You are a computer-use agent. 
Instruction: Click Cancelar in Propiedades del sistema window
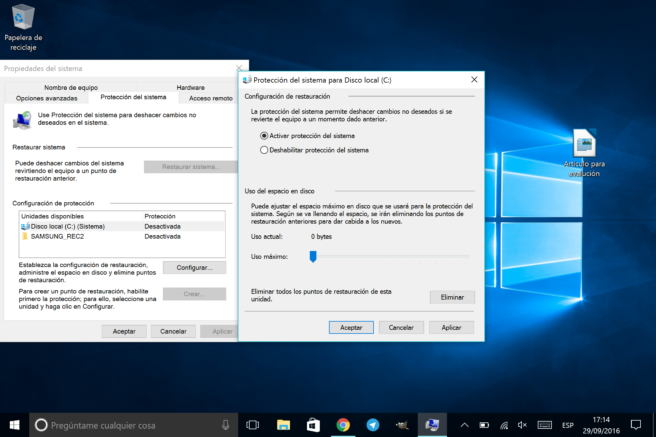[x=173, y=331]
